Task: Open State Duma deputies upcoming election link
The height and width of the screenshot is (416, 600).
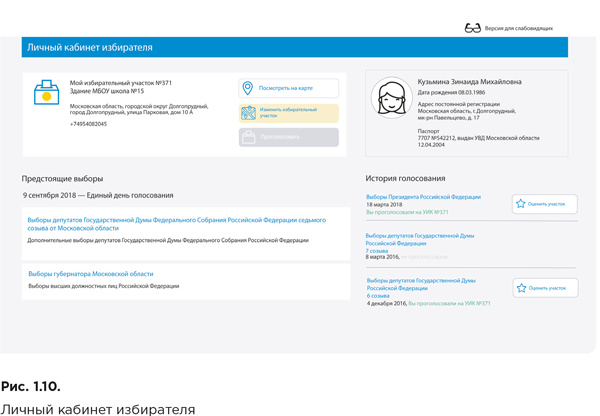Action: (x=176, y=223)
